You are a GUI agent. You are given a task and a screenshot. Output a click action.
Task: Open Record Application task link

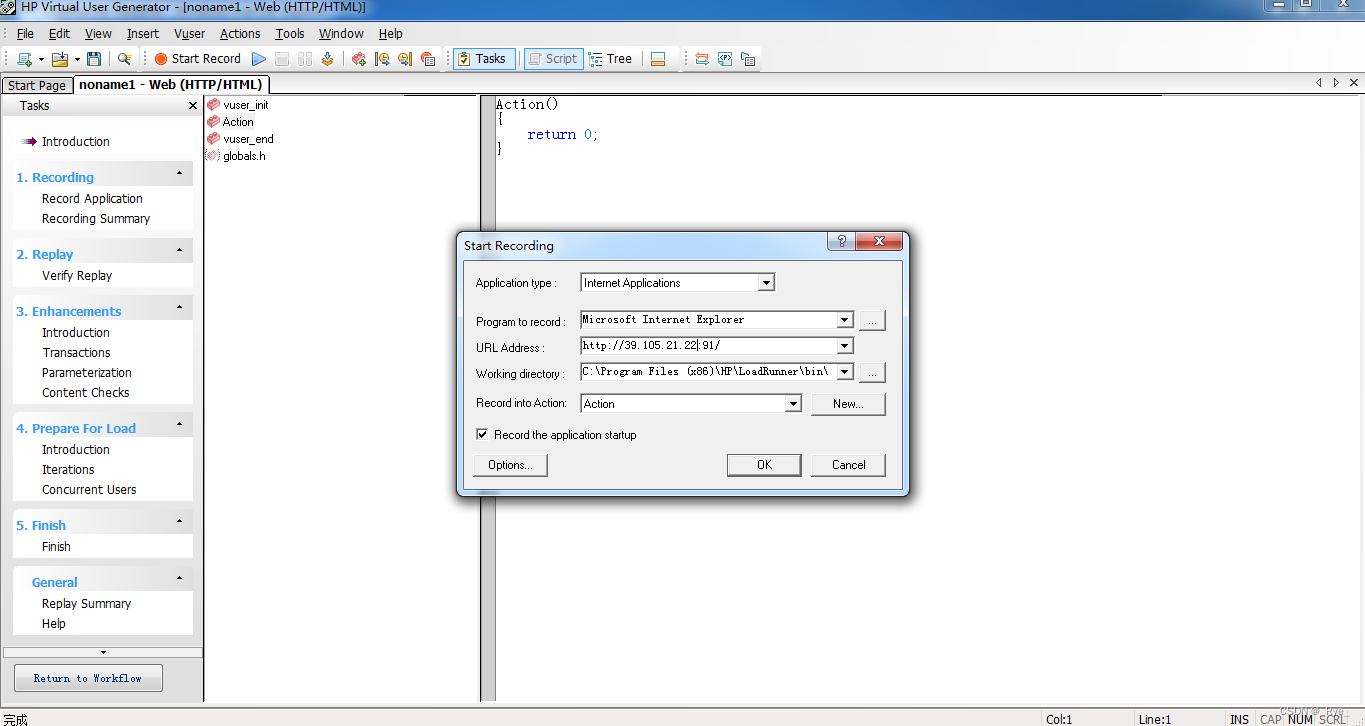coord(92,199)
